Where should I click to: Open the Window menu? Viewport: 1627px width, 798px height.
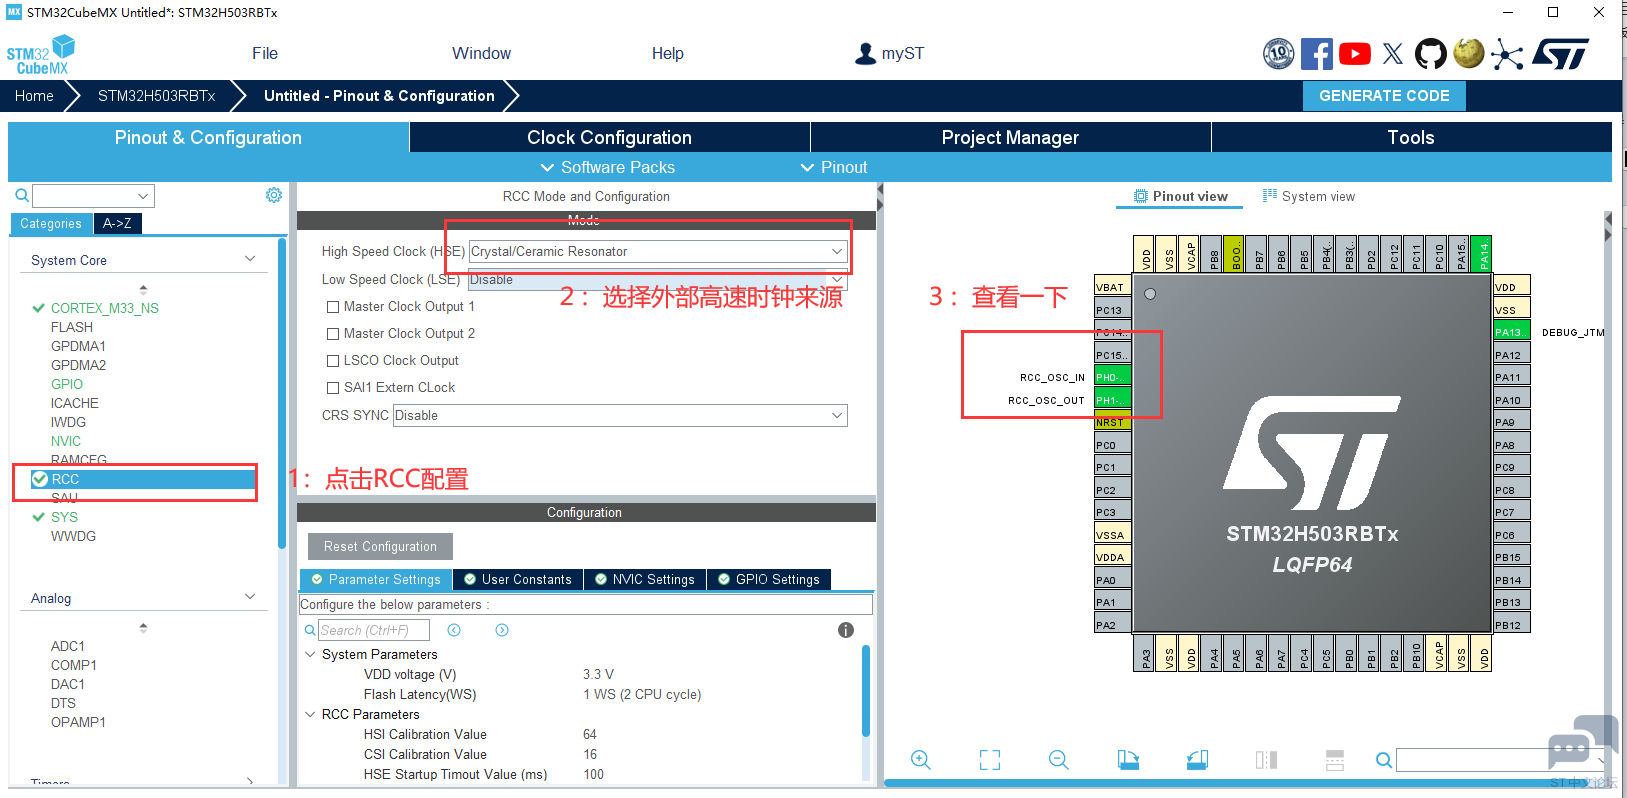[481, 54]
